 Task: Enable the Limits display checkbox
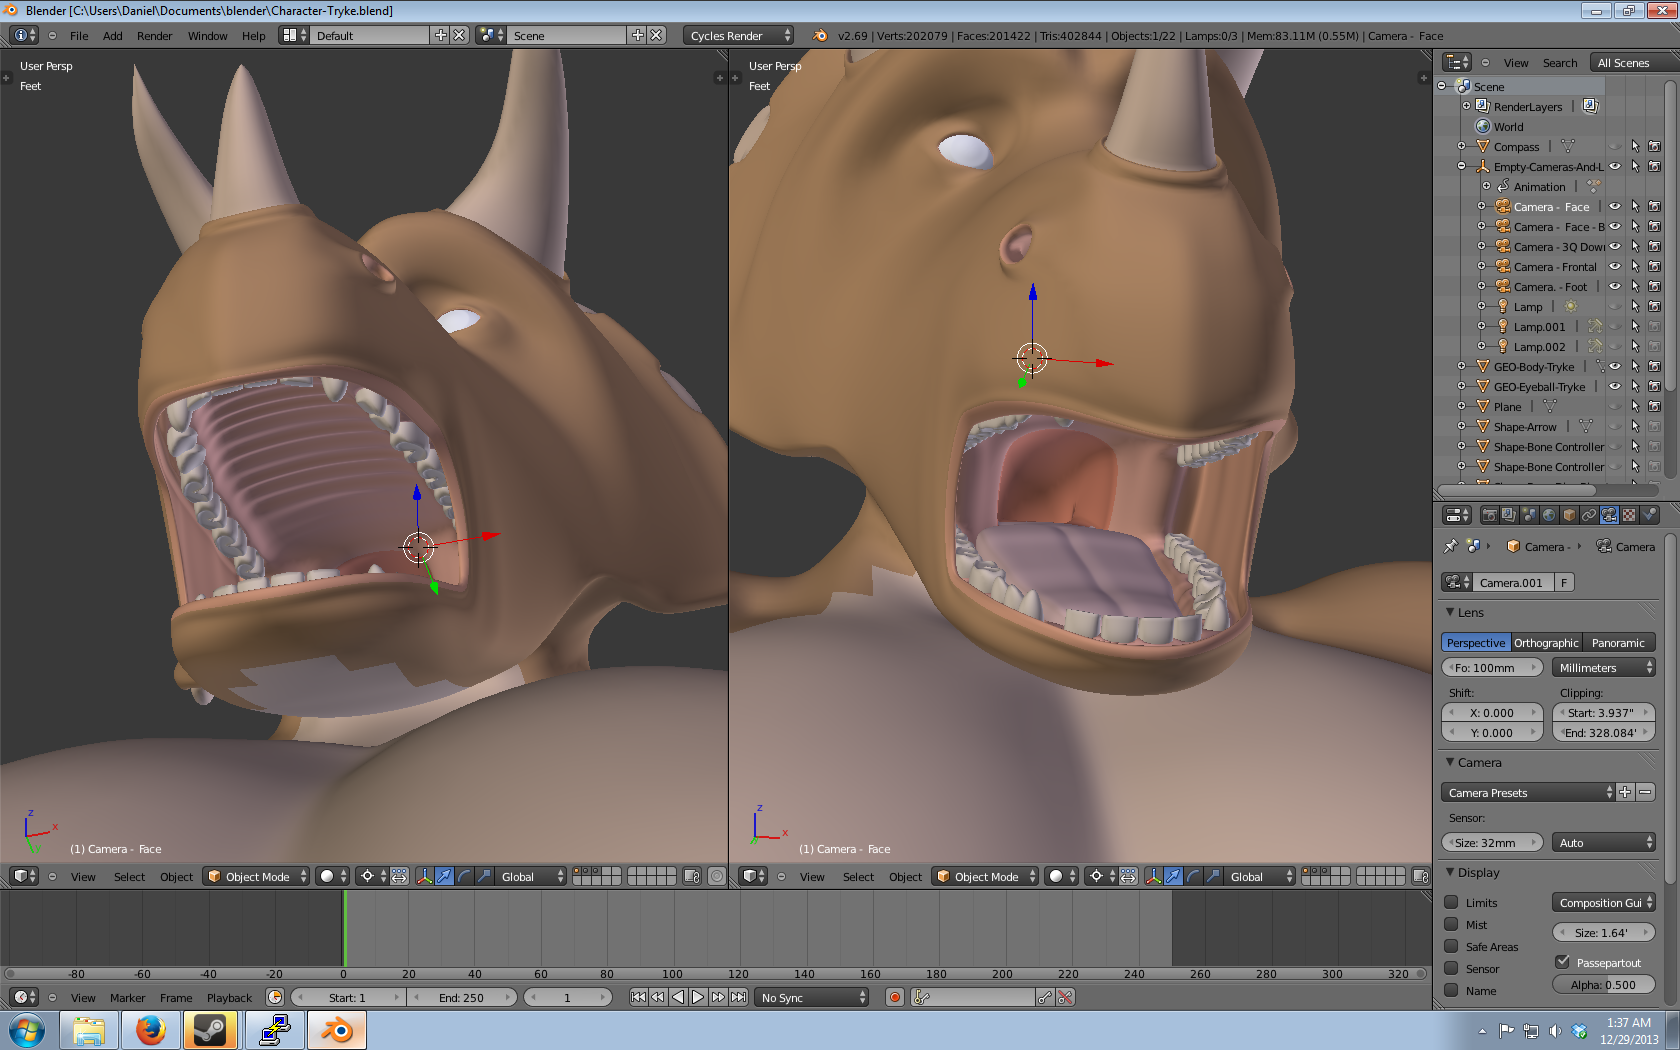pos(1451,902)
